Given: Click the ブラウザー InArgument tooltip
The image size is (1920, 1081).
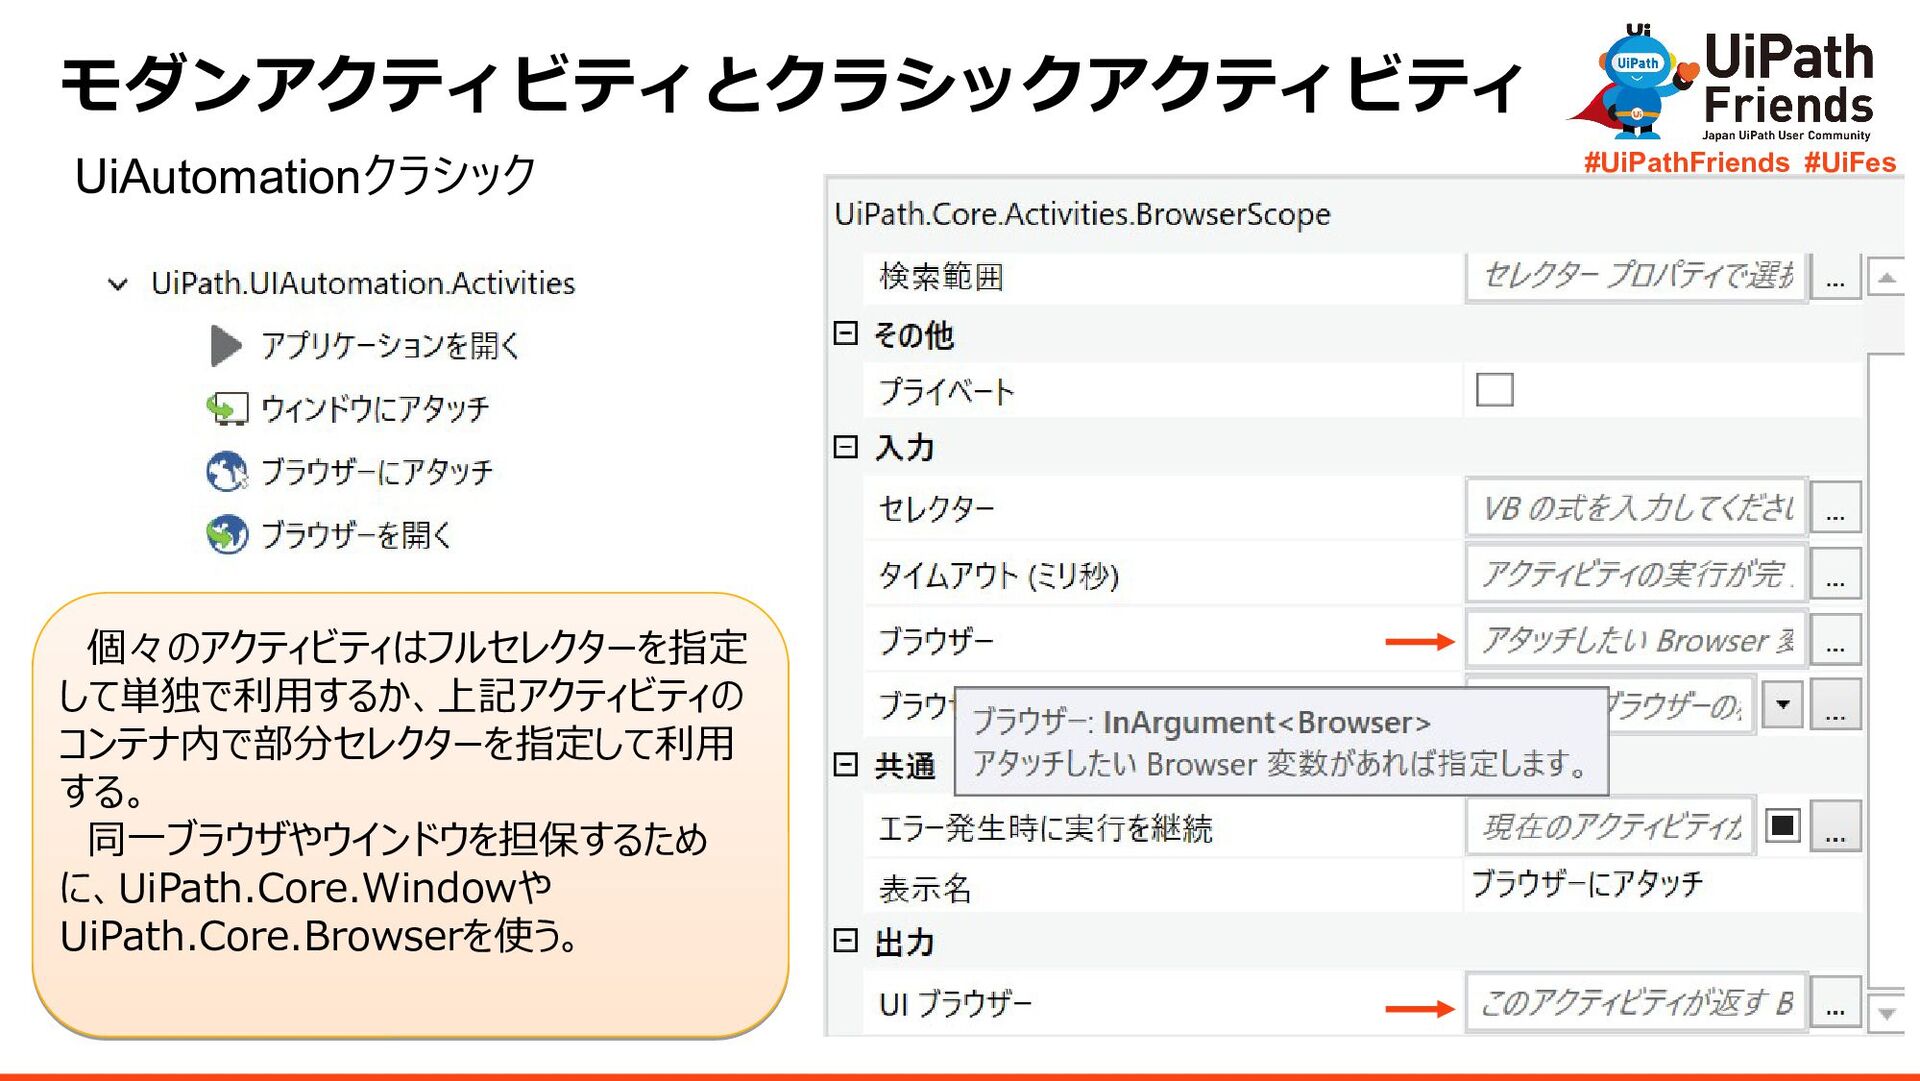Looking at the screenshot, I should coord(1281,742).
